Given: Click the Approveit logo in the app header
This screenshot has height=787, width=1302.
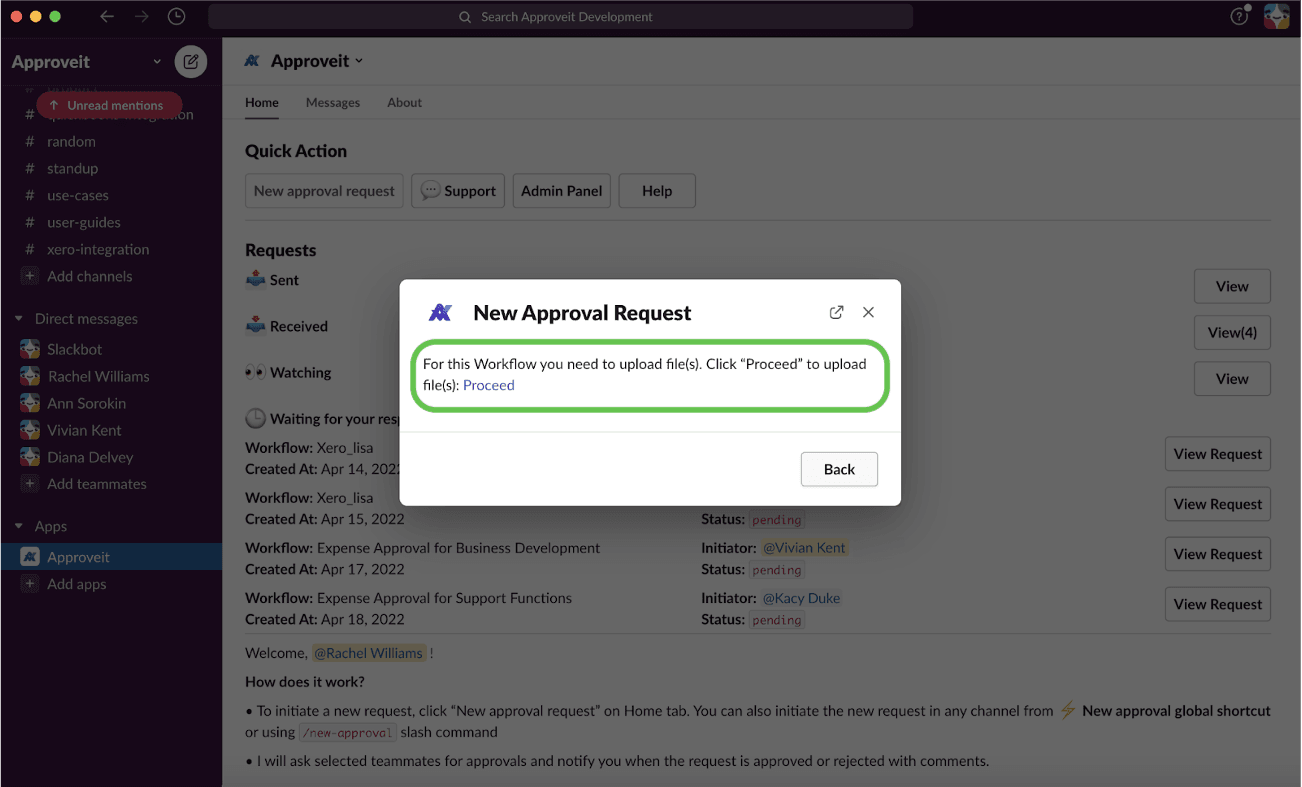Looking at the screenshot, I should 253,61.
